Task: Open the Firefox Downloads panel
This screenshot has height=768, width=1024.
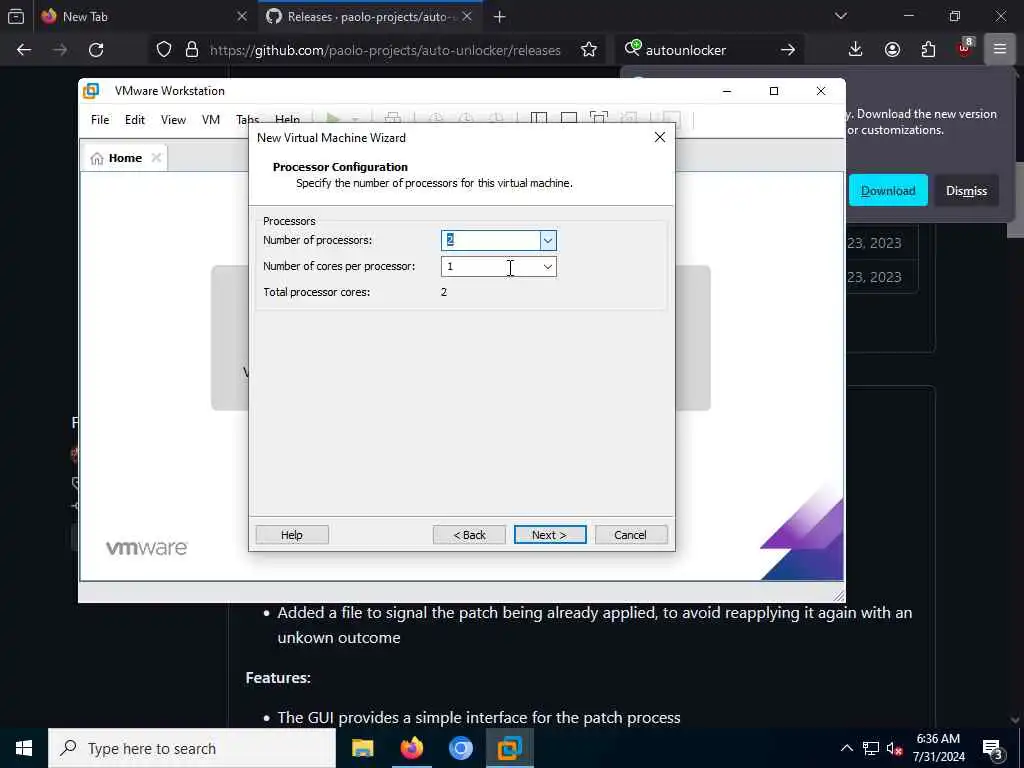Action: [856, 50]
